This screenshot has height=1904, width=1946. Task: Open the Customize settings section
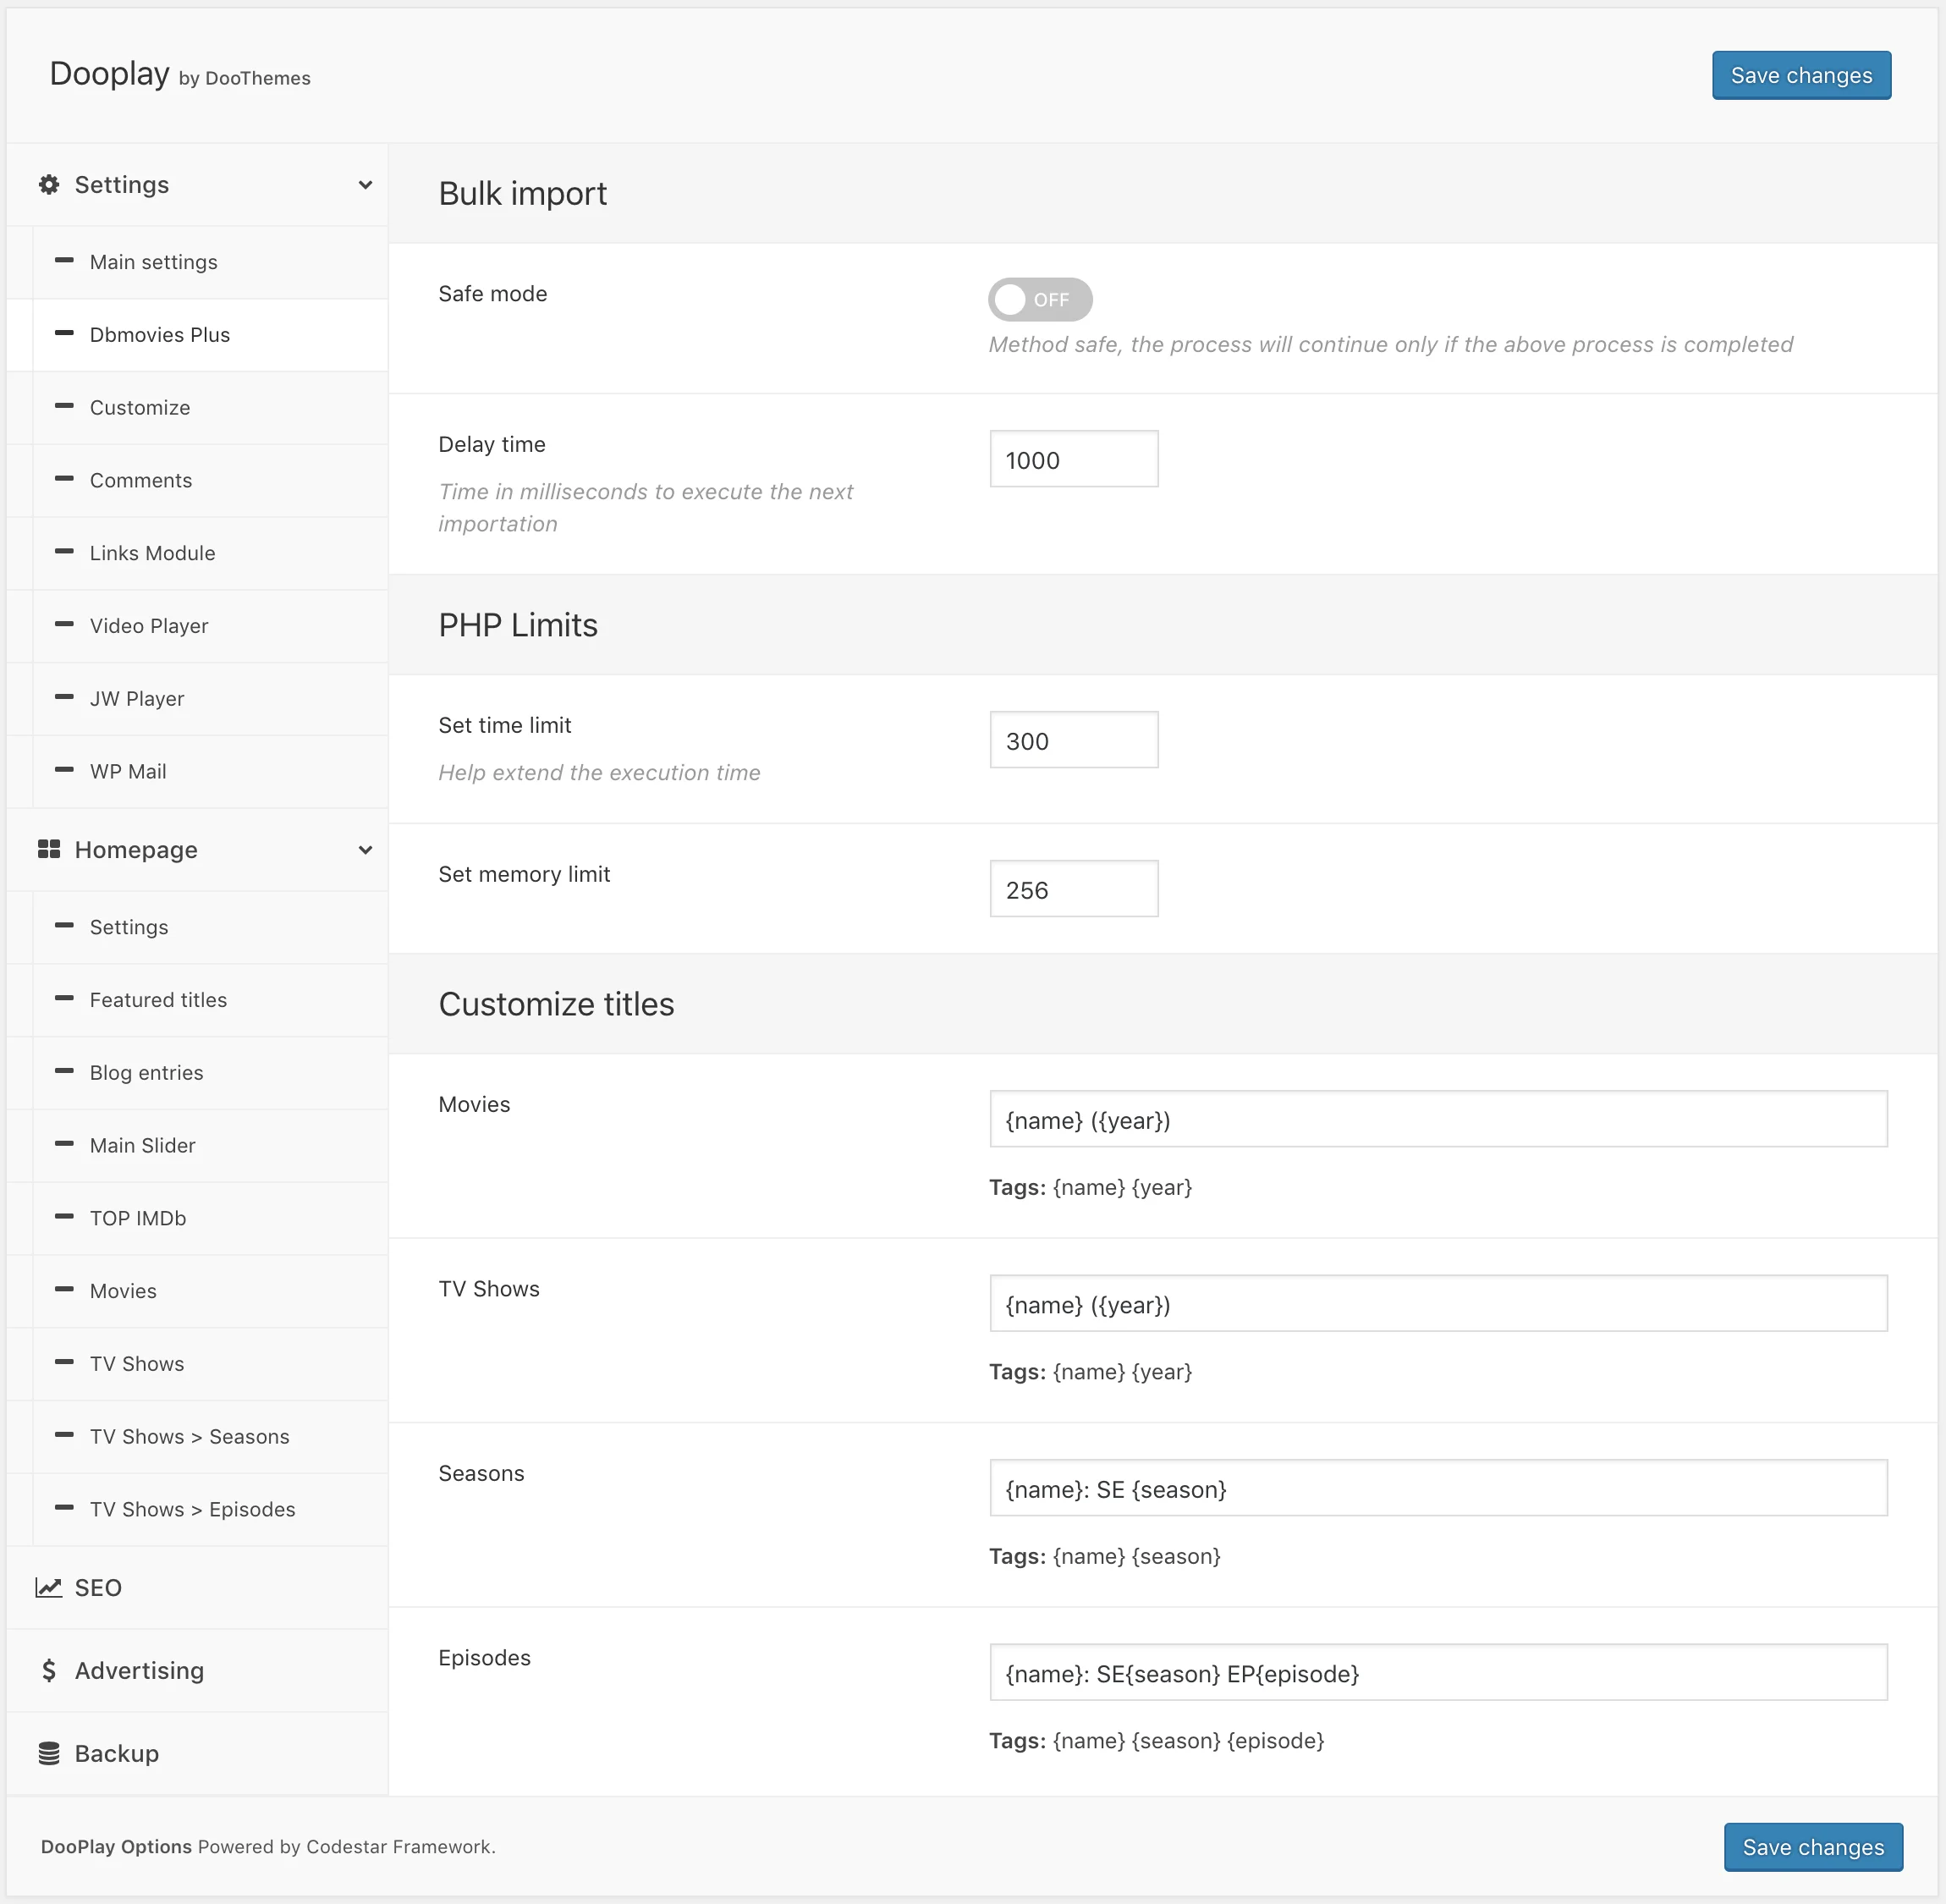139,407
